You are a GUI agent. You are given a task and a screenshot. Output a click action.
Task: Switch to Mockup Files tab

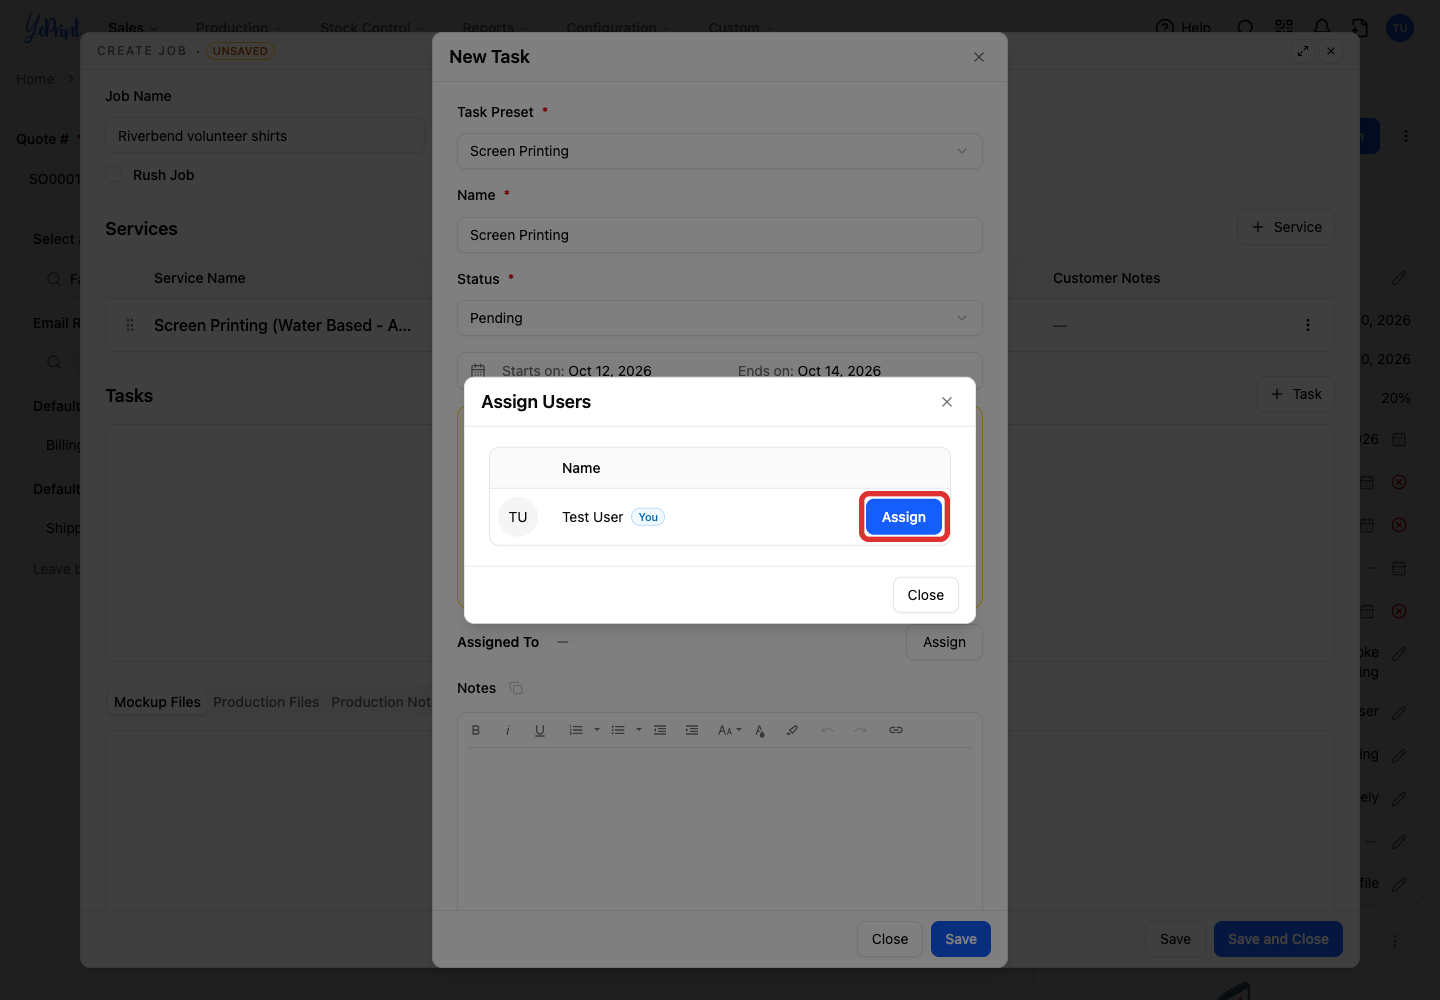click(157, 702)
